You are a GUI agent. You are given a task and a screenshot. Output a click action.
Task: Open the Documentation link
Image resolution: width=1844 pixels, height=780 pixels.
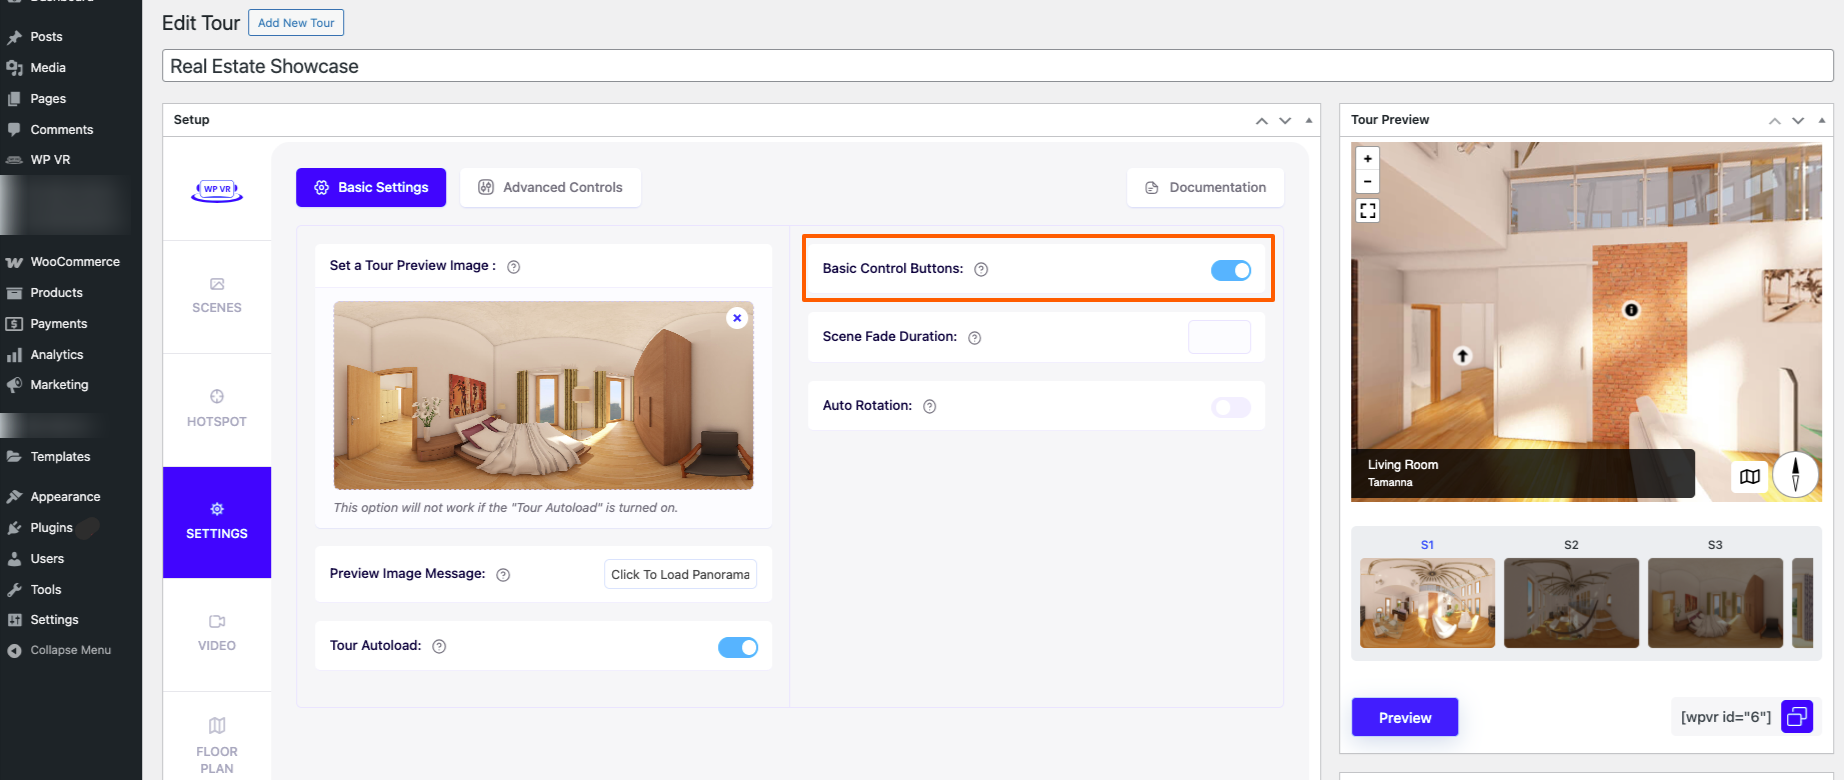(1205, 187)
